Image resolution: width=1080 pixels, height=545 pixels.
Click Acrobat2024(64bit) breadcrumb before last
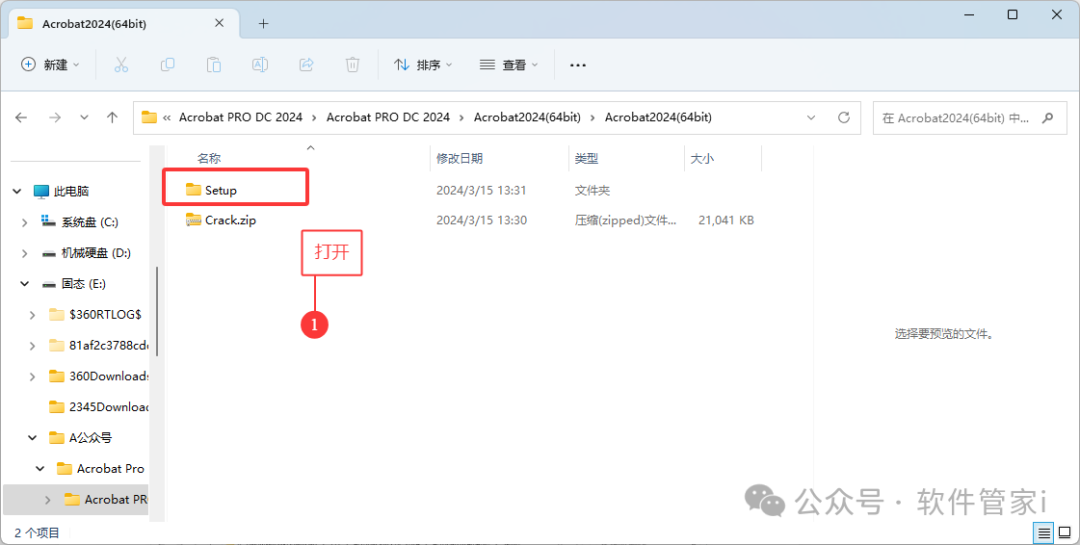[x=527, y=117]
